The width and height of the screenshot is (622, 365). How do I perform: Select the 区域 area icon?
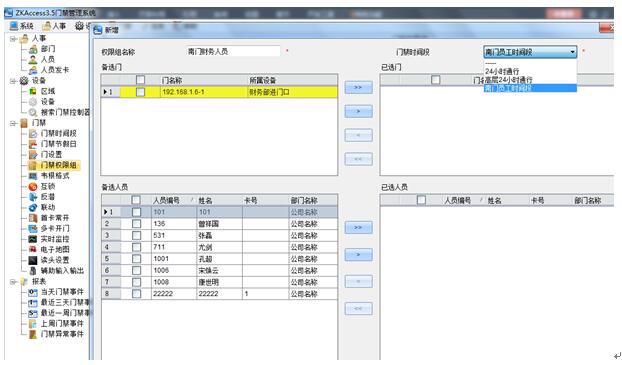point(33,91)
